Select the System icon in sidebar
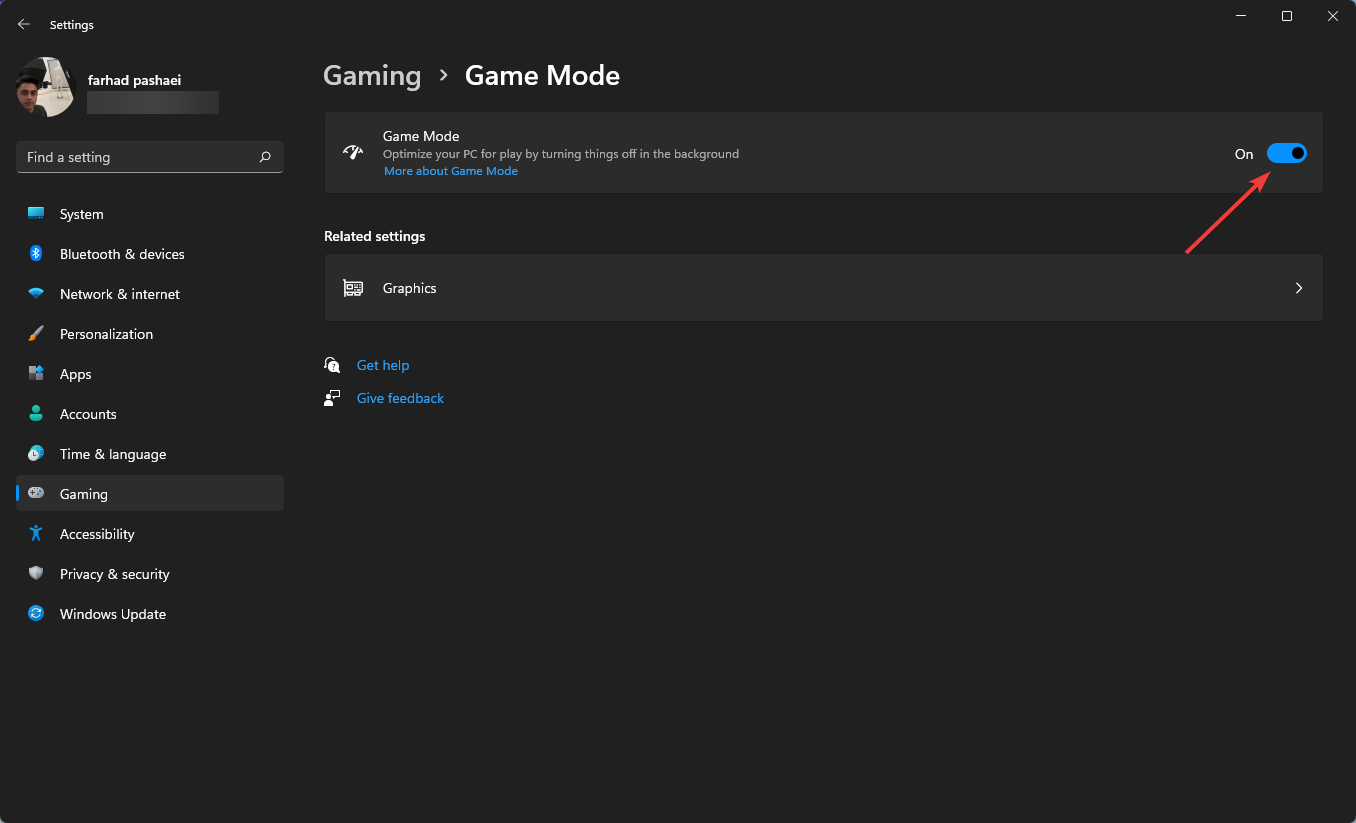Image resolution: width=1356 pixels, height=823 pixels. click(36, 213)
